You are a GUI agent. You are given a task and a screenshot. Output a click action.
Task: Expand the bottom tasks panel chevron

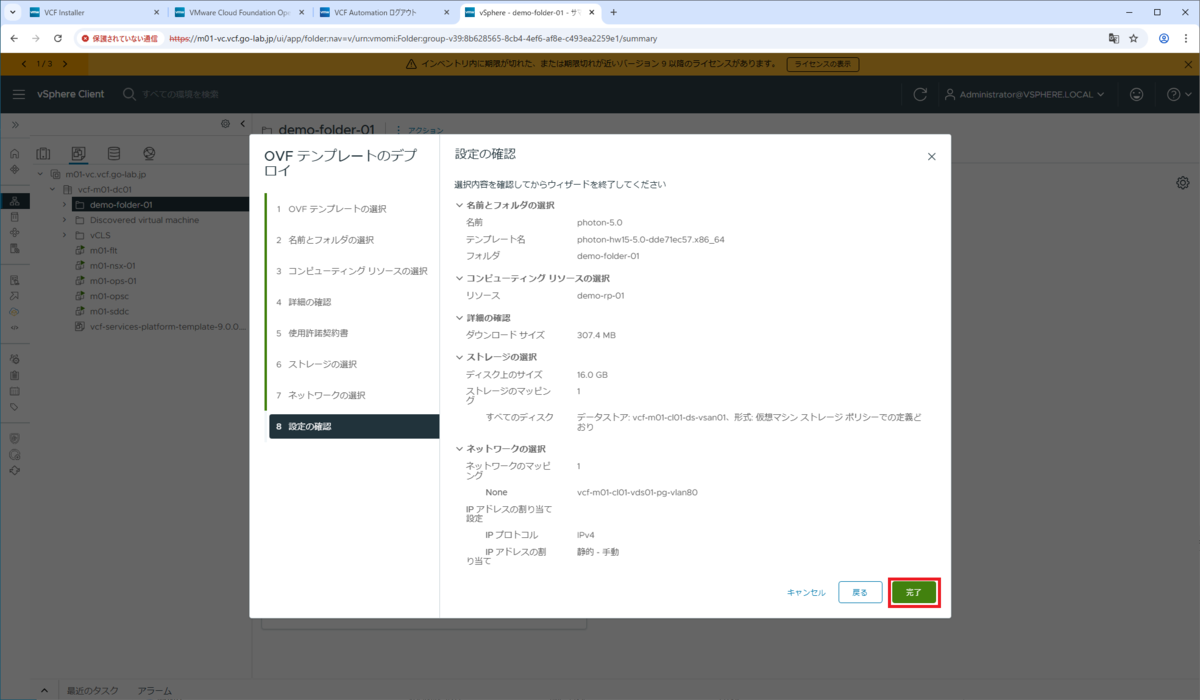pyautogui.click(x=45, y=690)
